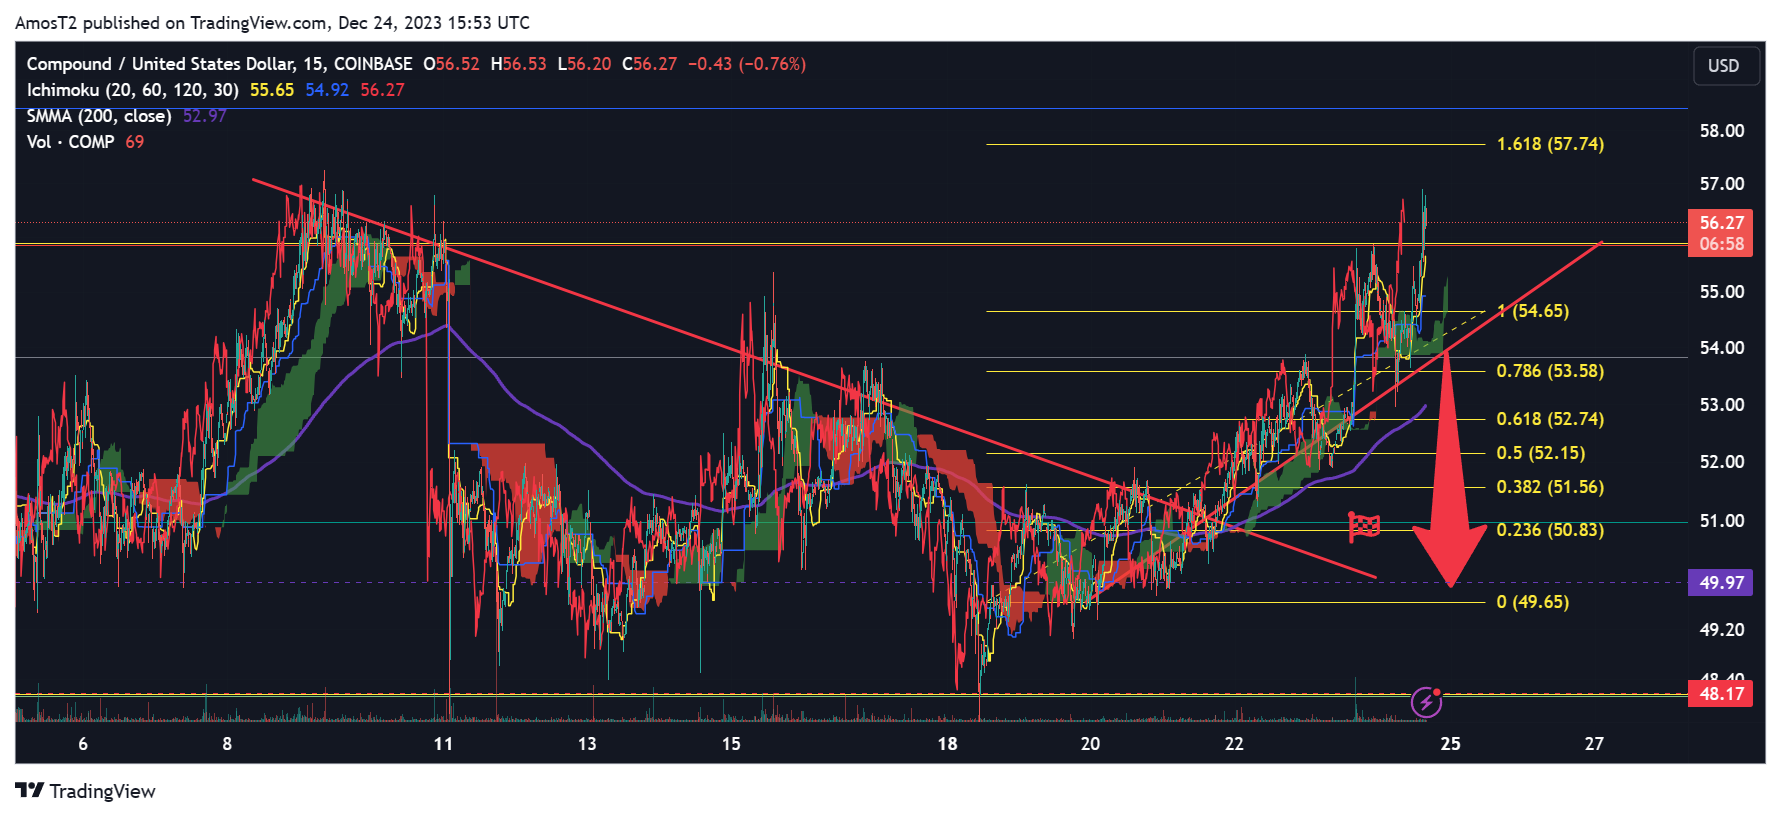Select the 0.5 (52.15) Fibonacci label
The image size is (1781, 817).
coord(1541,453)
